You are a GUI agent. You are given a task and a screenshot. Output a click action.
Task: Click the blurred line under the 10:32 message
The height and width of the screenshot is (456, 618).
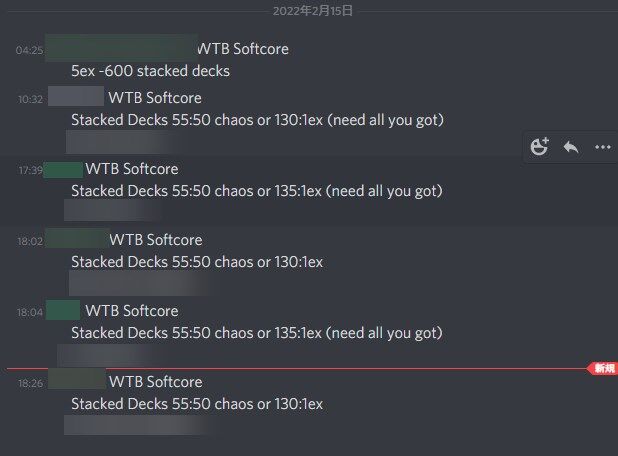[x=130, y=141]
